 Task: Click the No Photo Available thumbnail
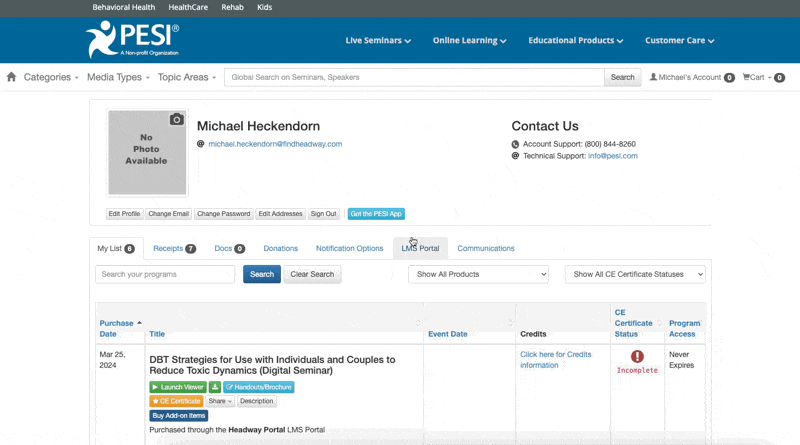pos(147,152)
